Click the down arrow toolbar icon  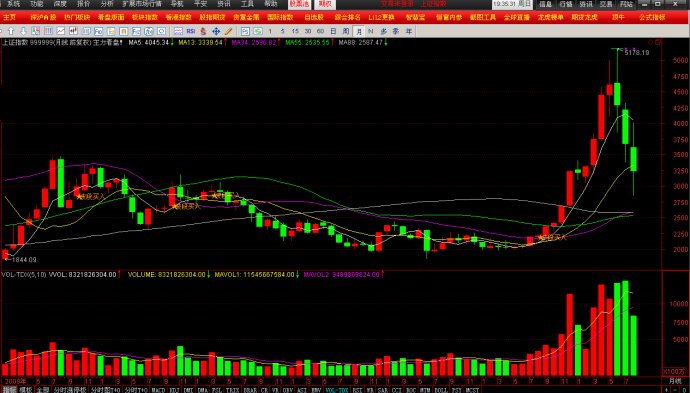coord(23,31)
